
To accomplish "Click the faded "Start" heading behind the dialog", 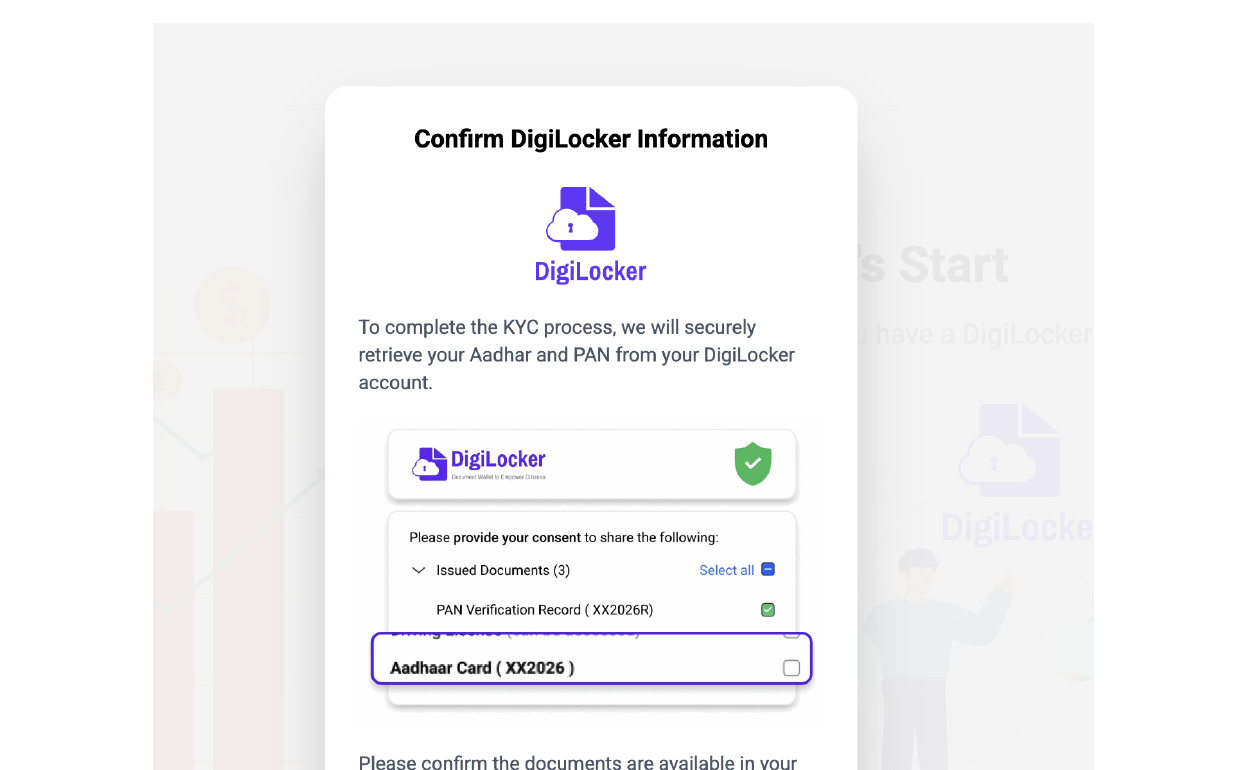I will 952,265.
